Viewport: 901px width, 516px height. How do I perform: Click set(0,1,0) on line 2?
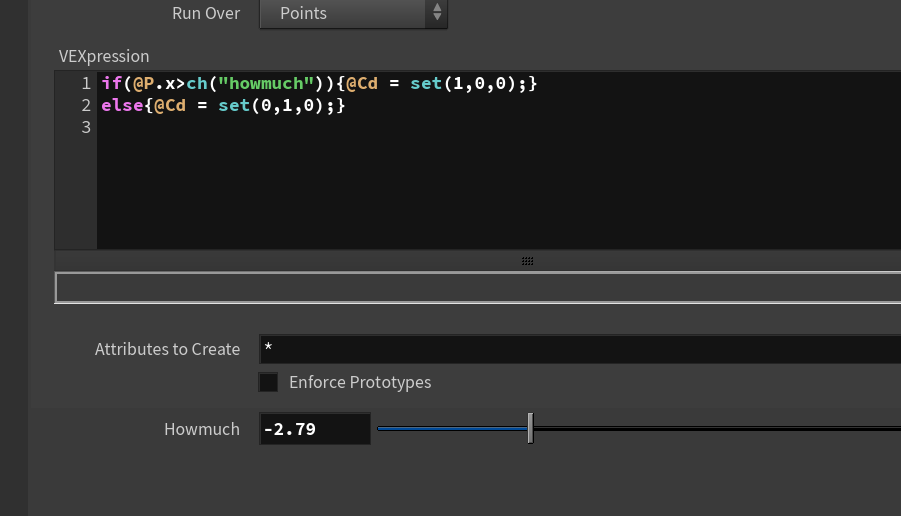pyautogui.click(x=271, y=105)
